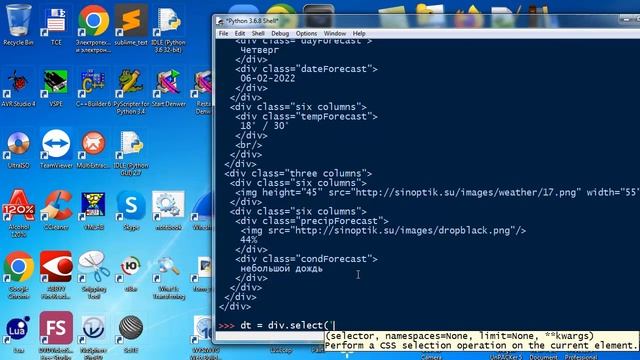The width and height of the screenshot is (640, 360).
Task: Select the IDLE Python 3.6 32-bit shortcut
Action: pyautogui.click(x=169, y=28)
